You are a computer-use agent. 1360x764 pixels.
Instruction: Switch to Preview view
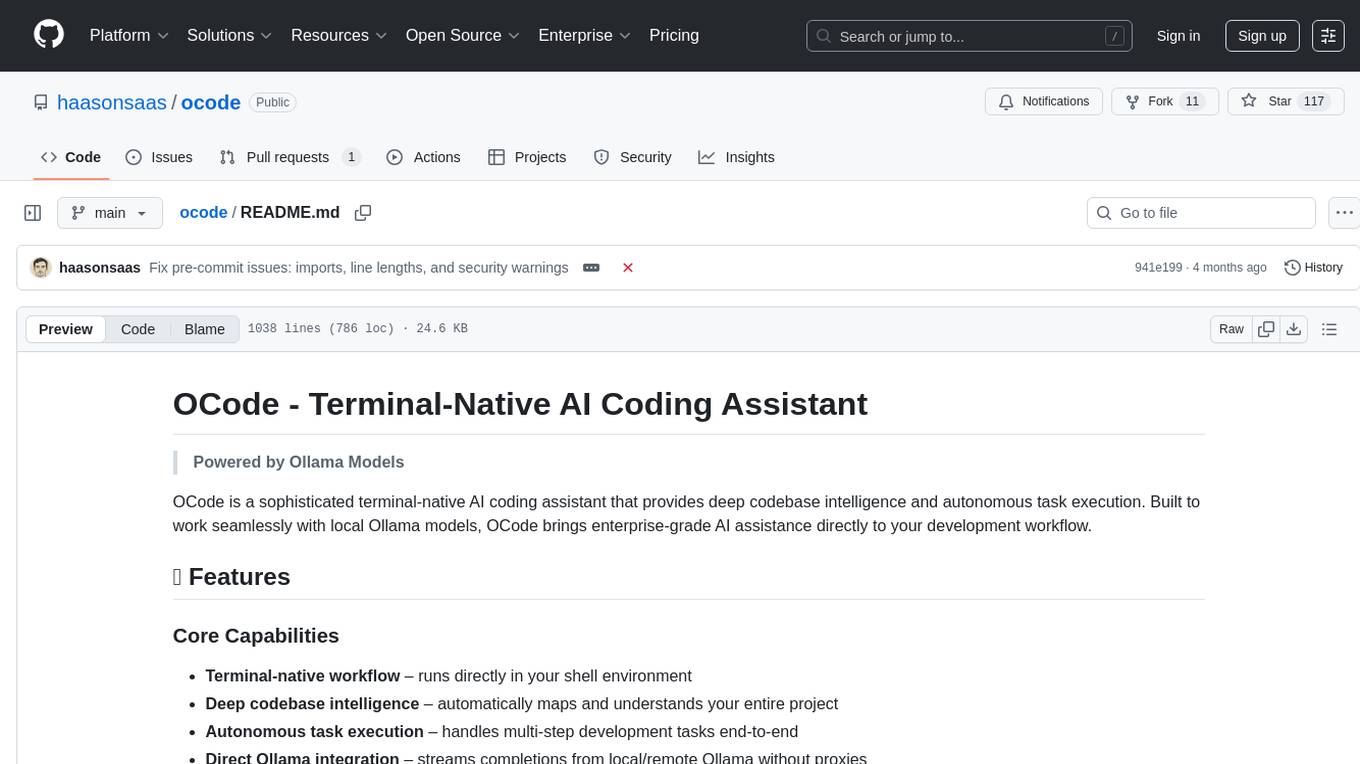tap(66, 329)
